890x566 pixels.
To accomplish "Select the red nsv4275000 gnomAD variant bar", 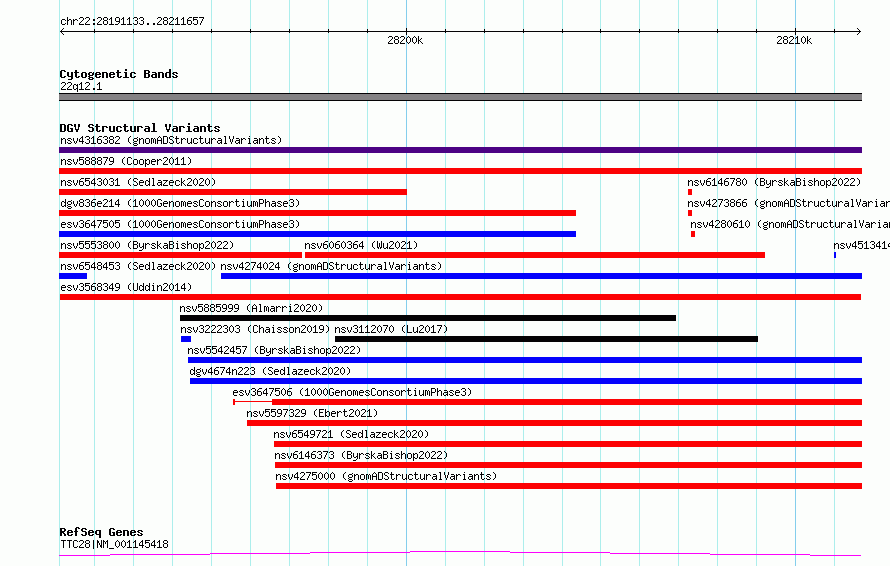I will (569, 486).
